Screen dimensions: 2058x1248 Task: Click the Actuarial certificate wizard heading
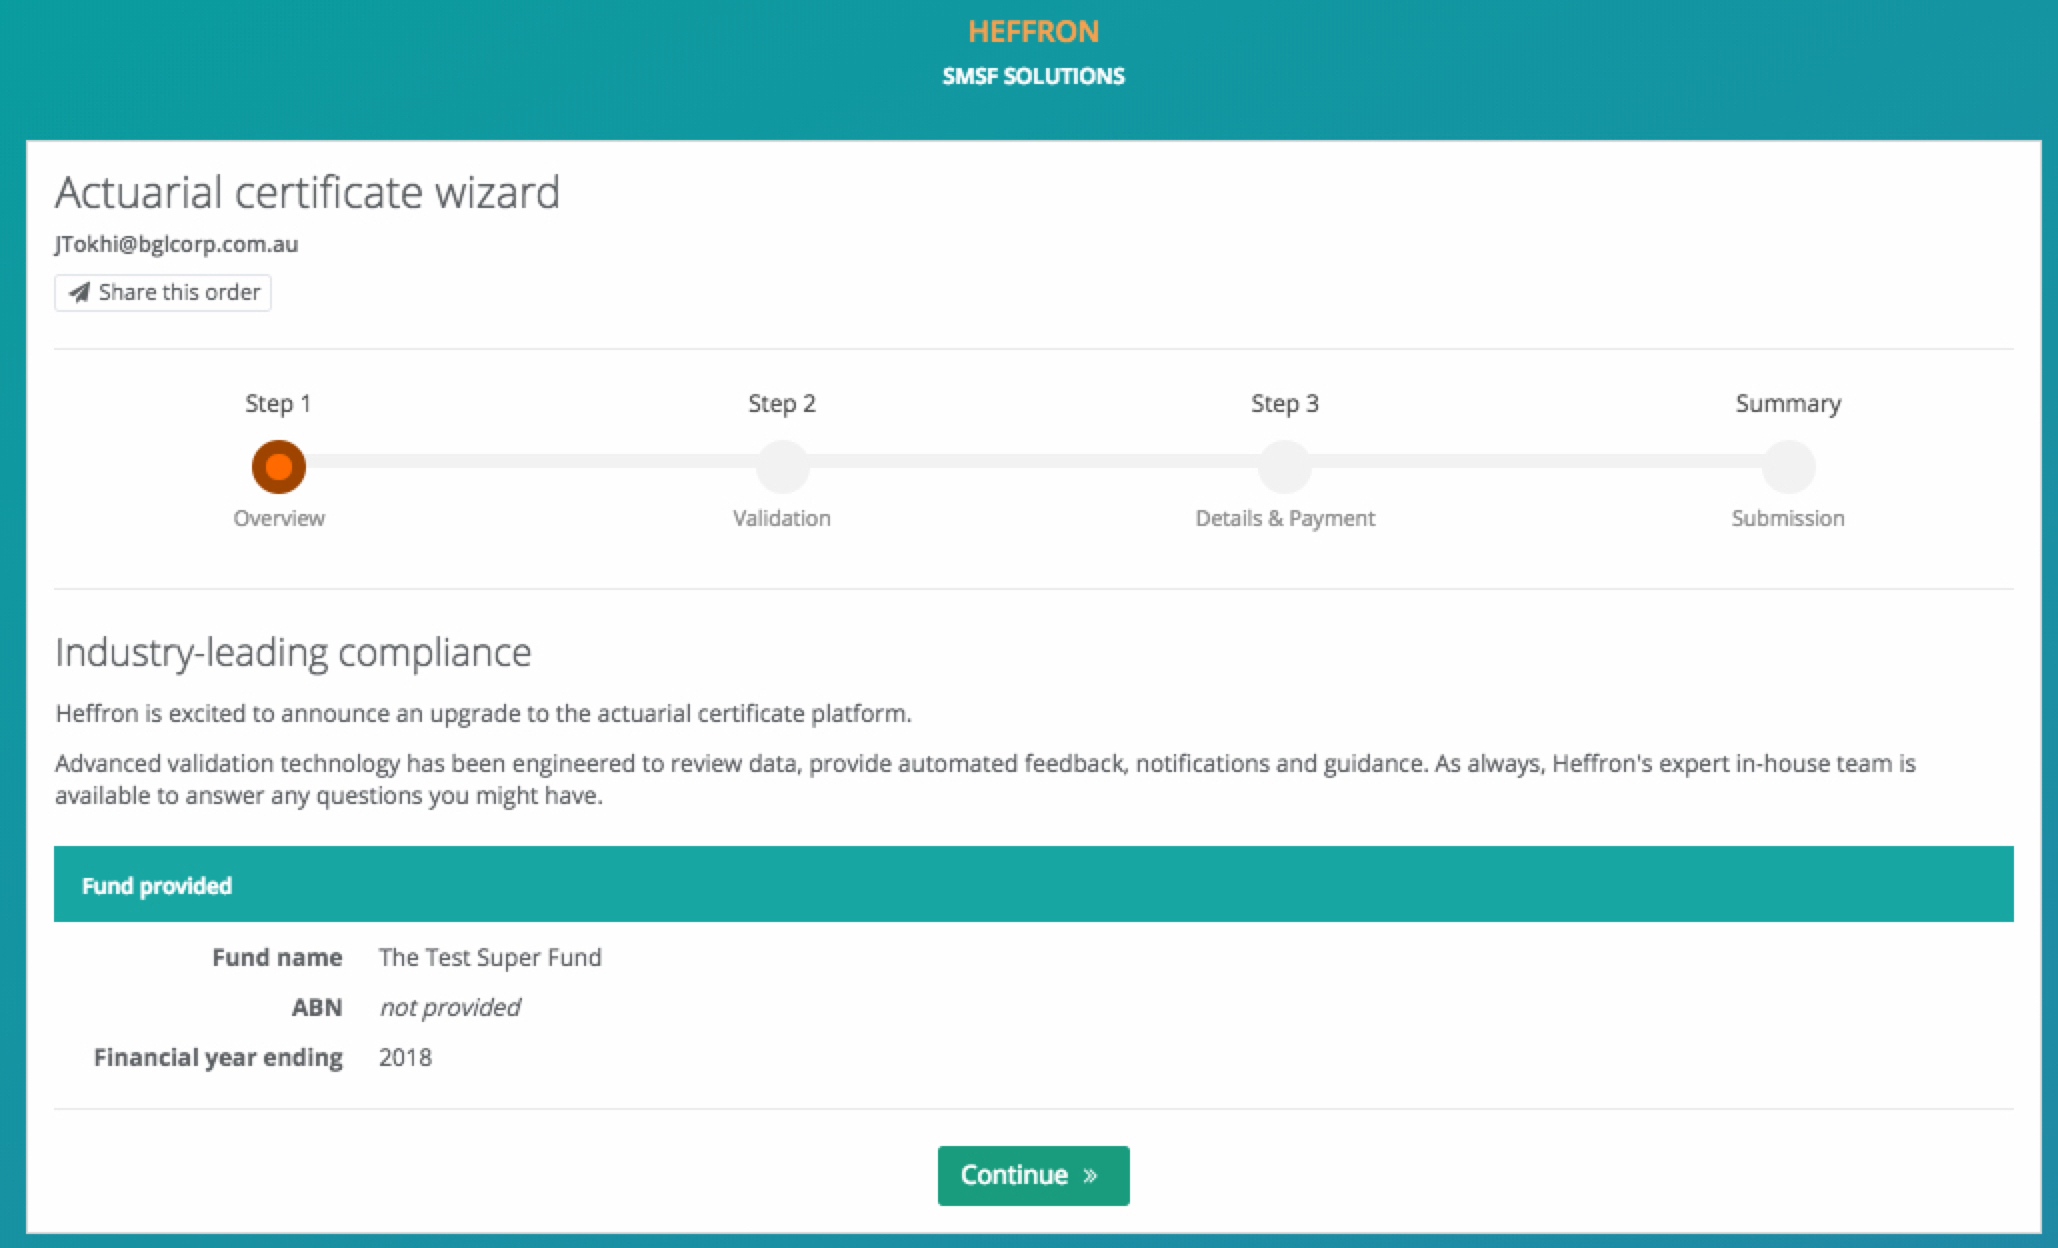(307, 192)
